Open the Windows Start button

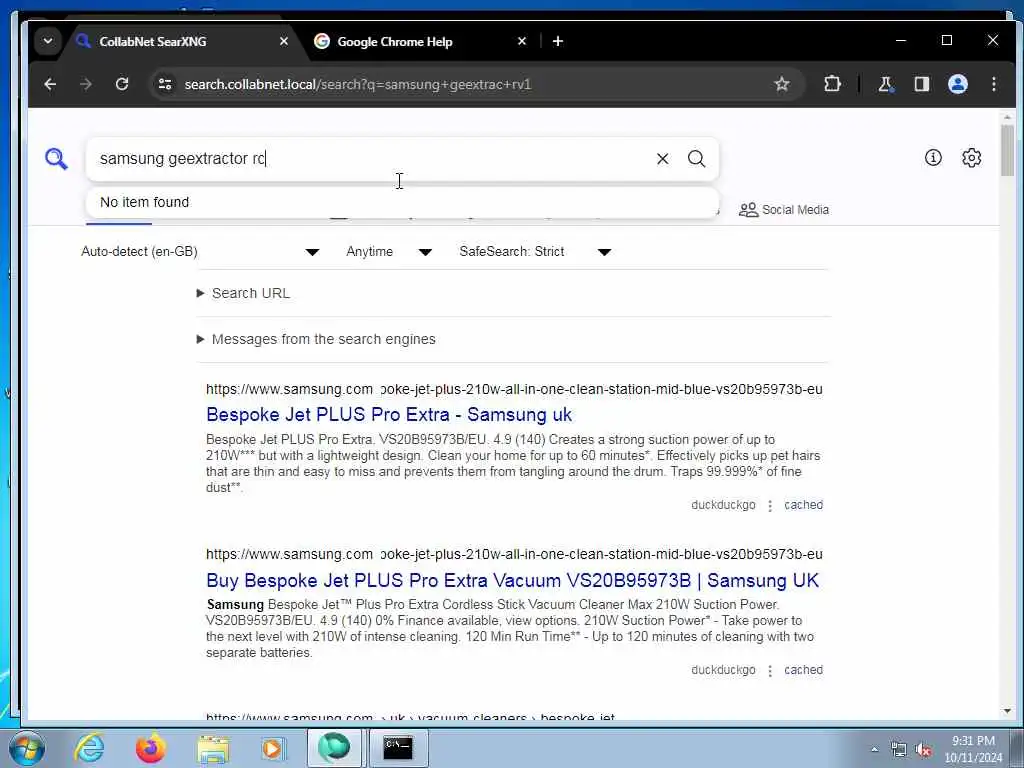pos(27,748)
